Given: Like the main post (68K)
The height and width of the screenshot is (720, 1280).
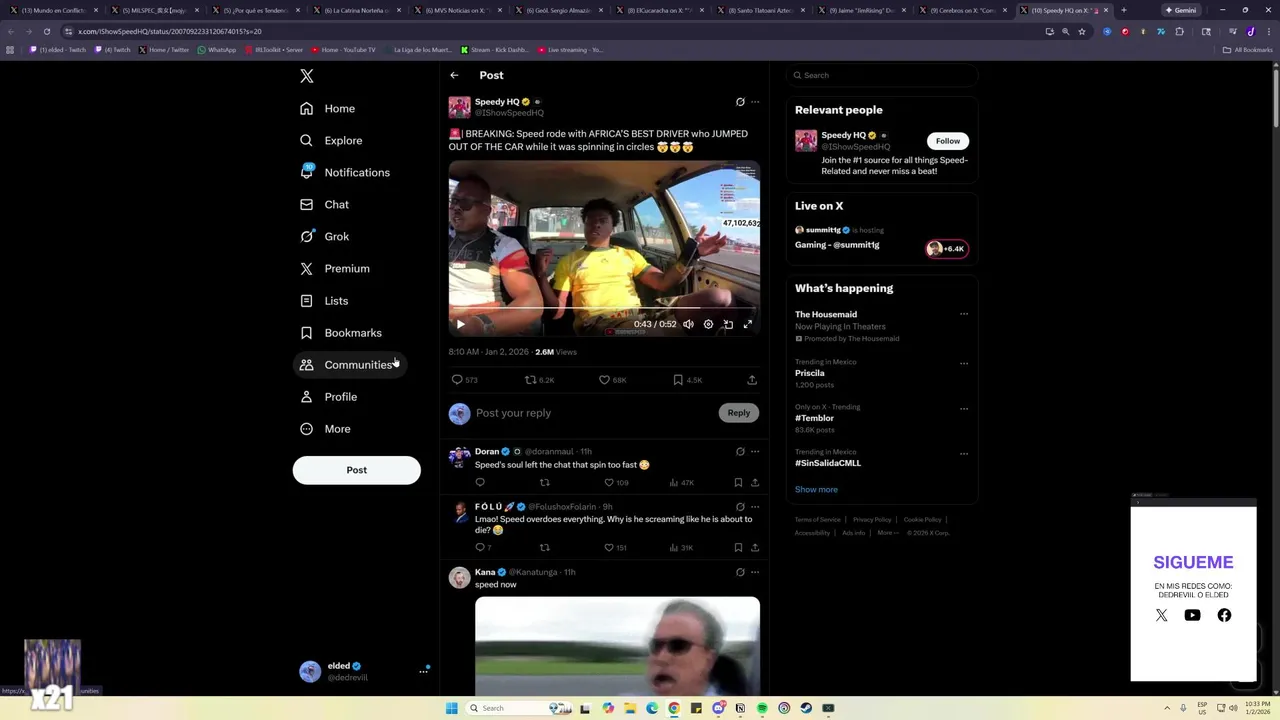Looking at the screenshot, I should point(612,380).
